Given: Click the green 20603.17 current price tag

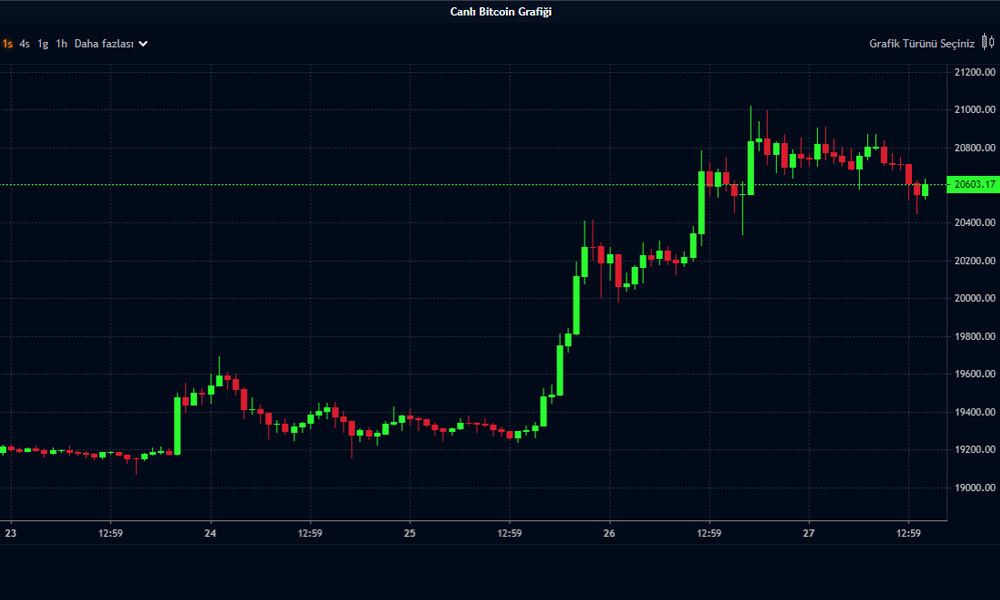Looking at the screenshot, I should pos(975,184).
